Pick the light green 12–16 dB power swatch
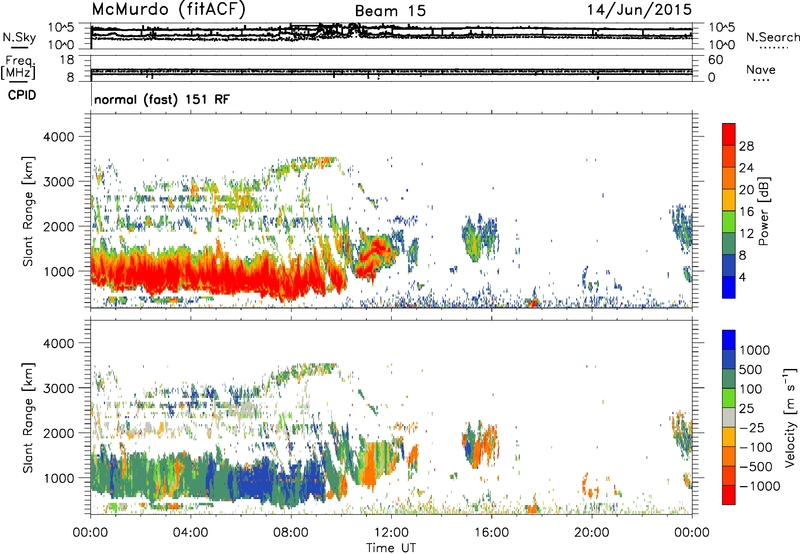The height and width of the screenshot is (554, 800). 729,222
